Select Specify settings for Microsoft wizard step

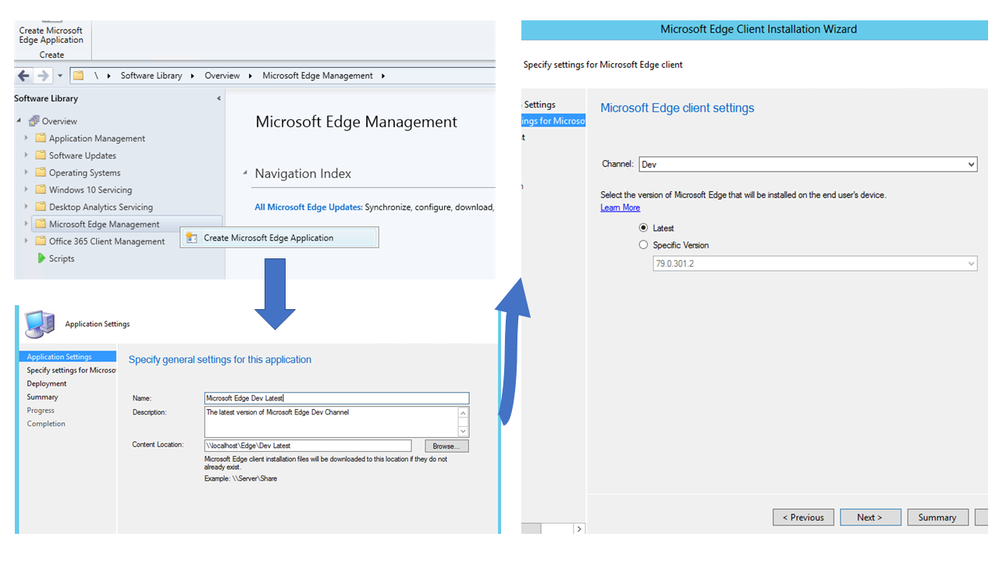71,370
